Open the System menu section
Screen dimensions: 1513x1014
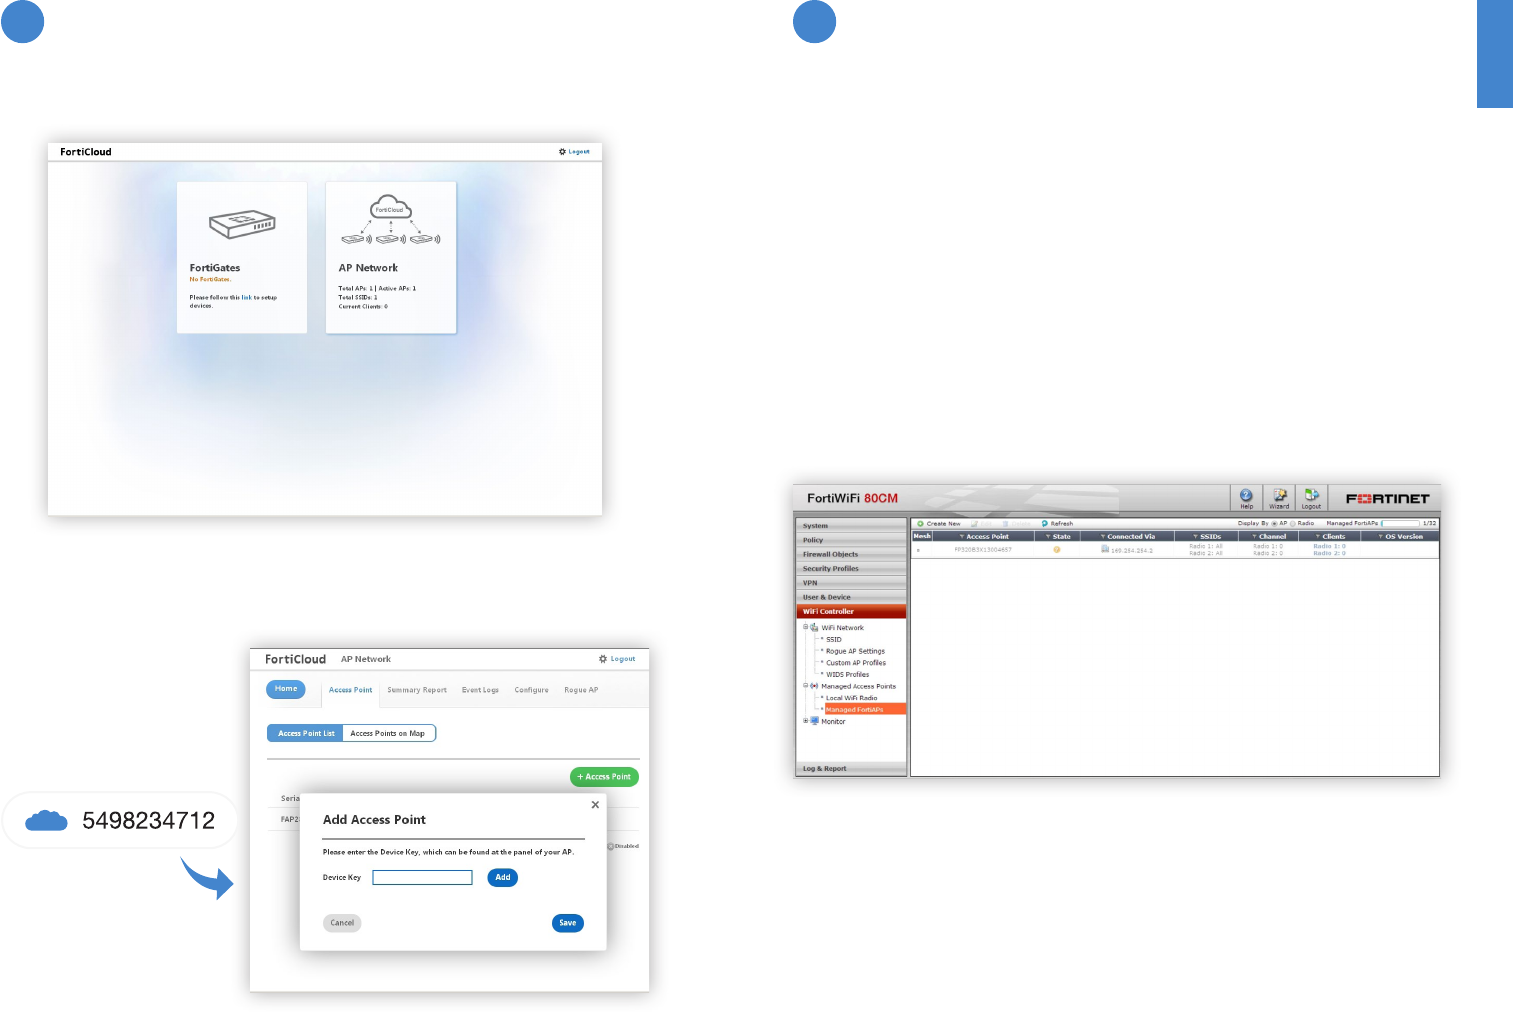[x=852, y=525]
